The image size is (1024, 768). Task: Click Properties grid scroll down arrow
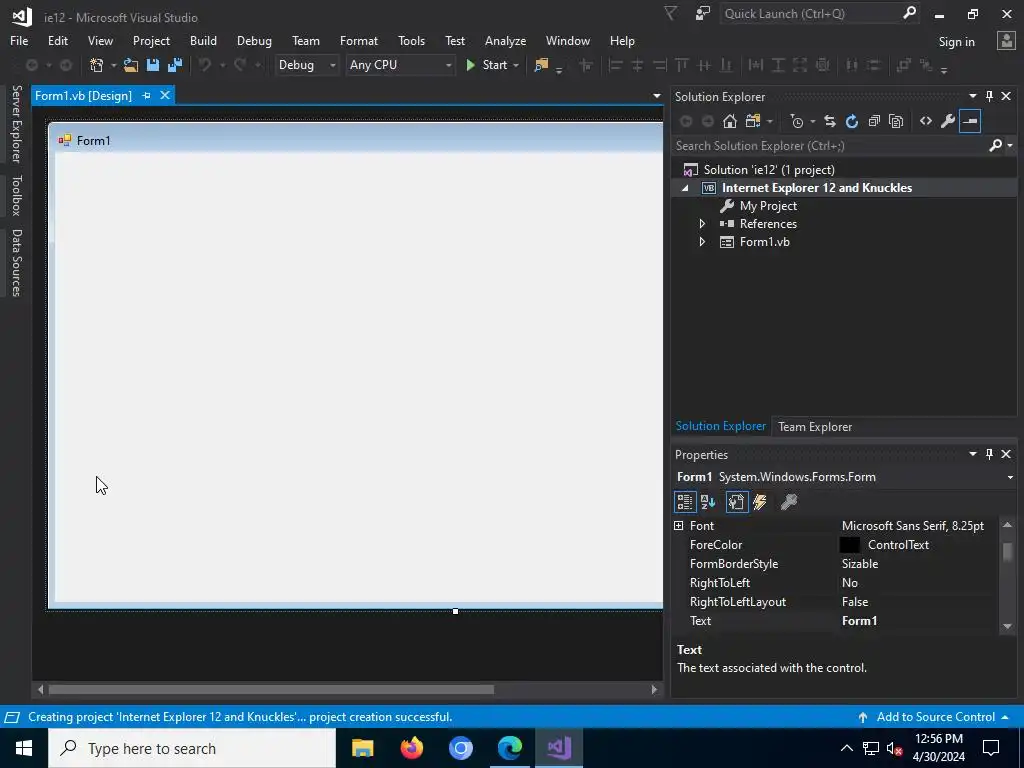coord(1007,626)
